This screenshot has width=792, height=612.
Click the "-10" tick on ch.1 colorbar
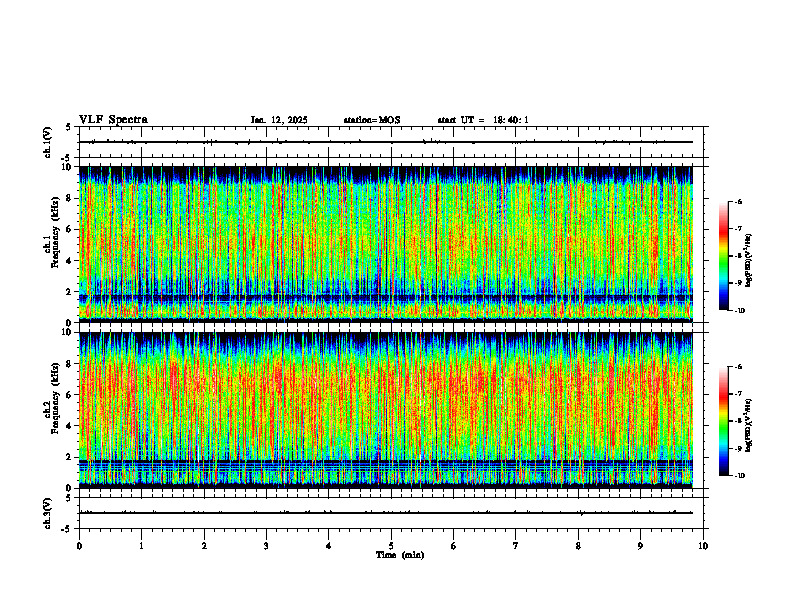[x=739, y=311]
